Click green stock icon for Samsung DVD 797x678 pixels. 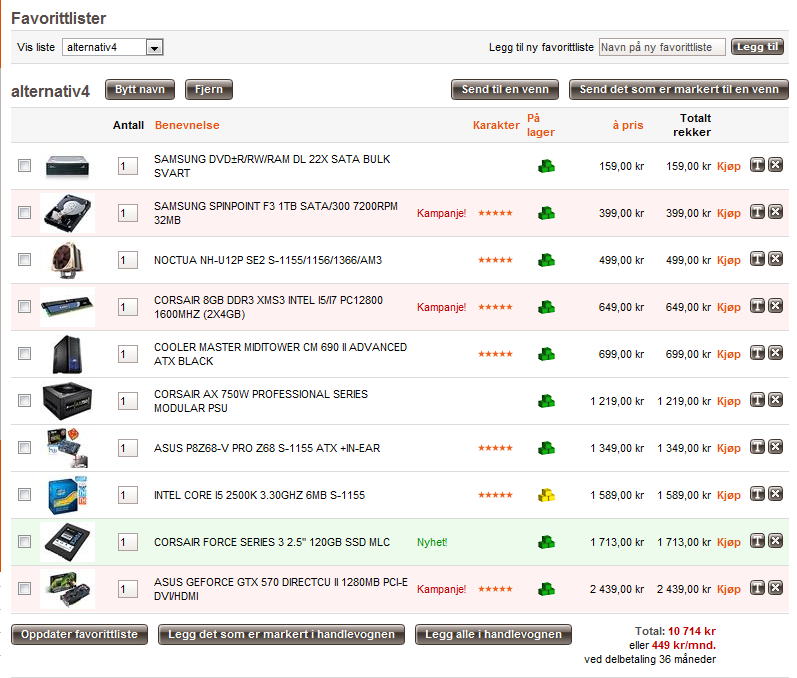coord(546,166)
